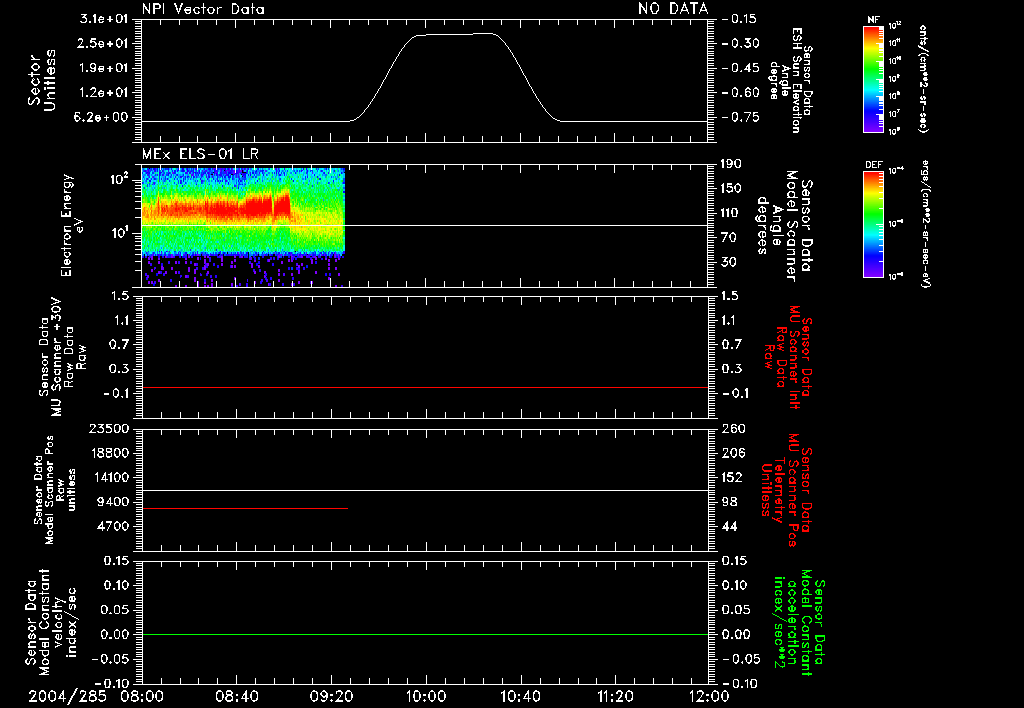The width and height of the screenshot is (1024, 708).
Task: Click the green line in velocity panel
Action: click(424, 634)
